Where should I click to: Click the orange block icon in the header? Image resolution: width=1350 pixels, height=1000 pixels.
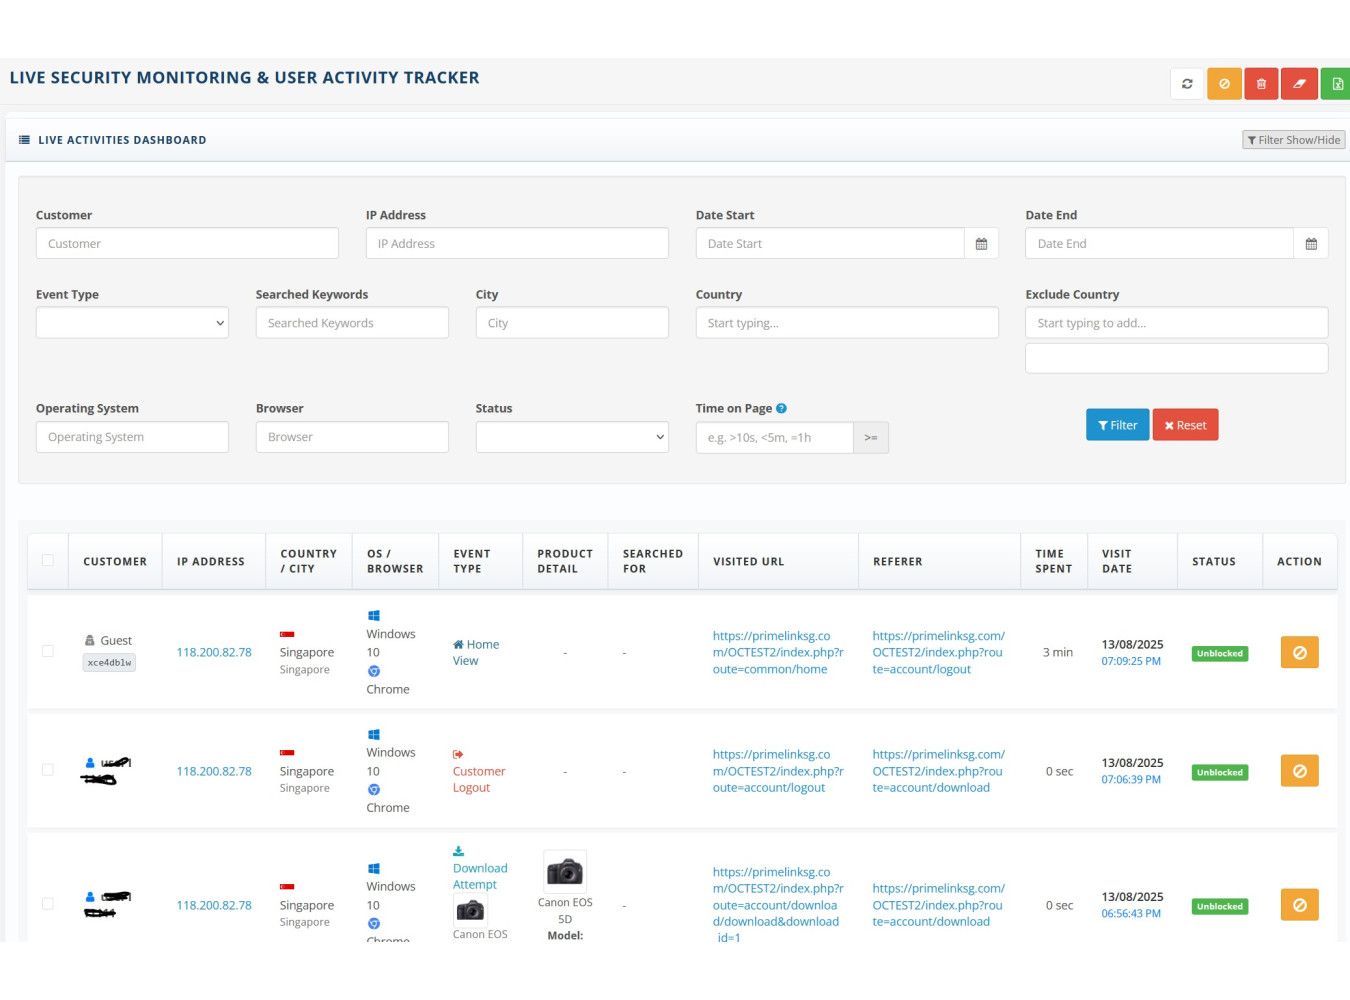(x=1224, y=84)
